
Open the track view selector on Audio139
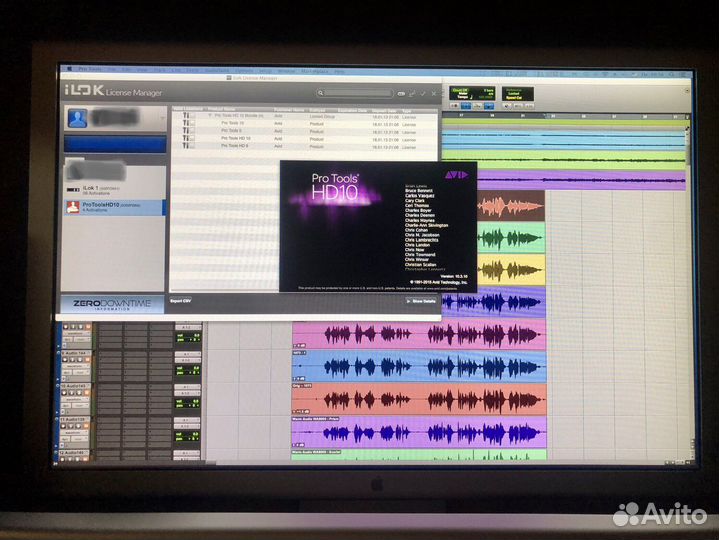73,433
